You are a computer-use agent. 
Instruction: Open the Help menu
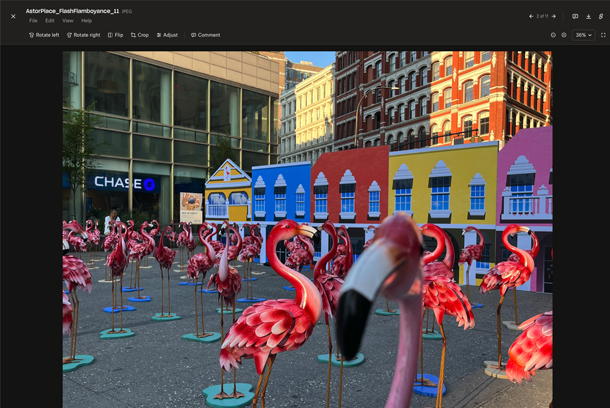click(x=86, y=21)
